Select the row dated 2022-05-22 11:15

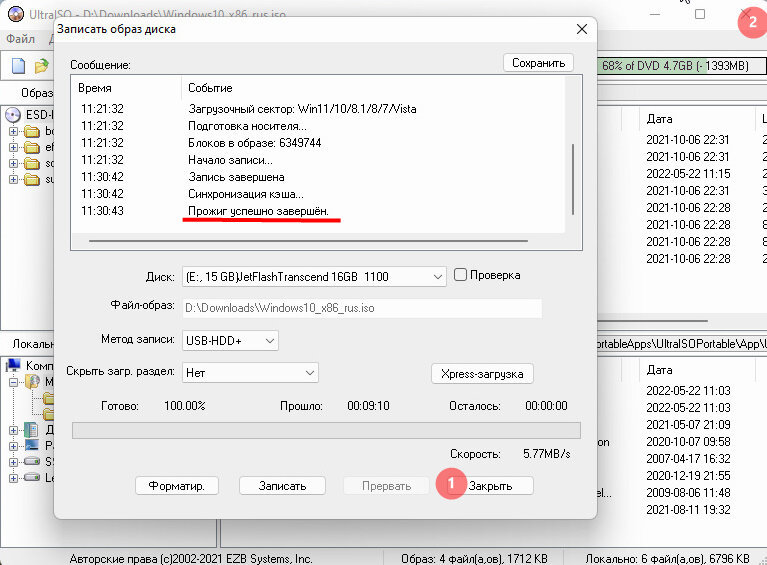(688, 174)
